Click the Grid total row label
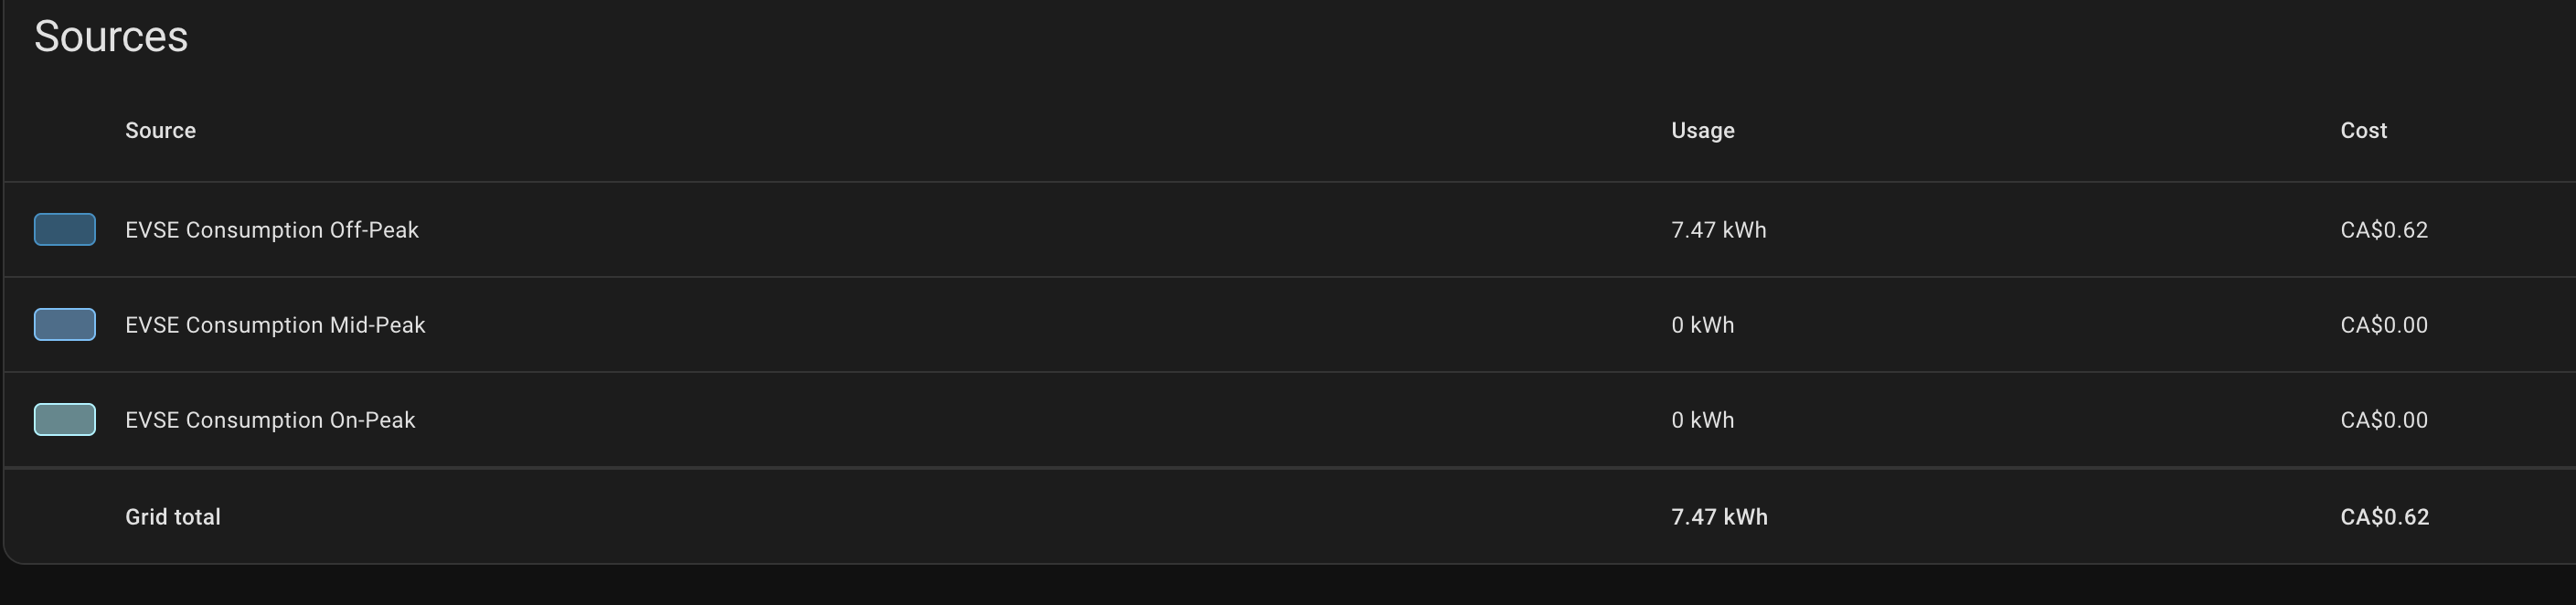The height and width of the screenshot is (605, 2576). (x=173, y=517)
